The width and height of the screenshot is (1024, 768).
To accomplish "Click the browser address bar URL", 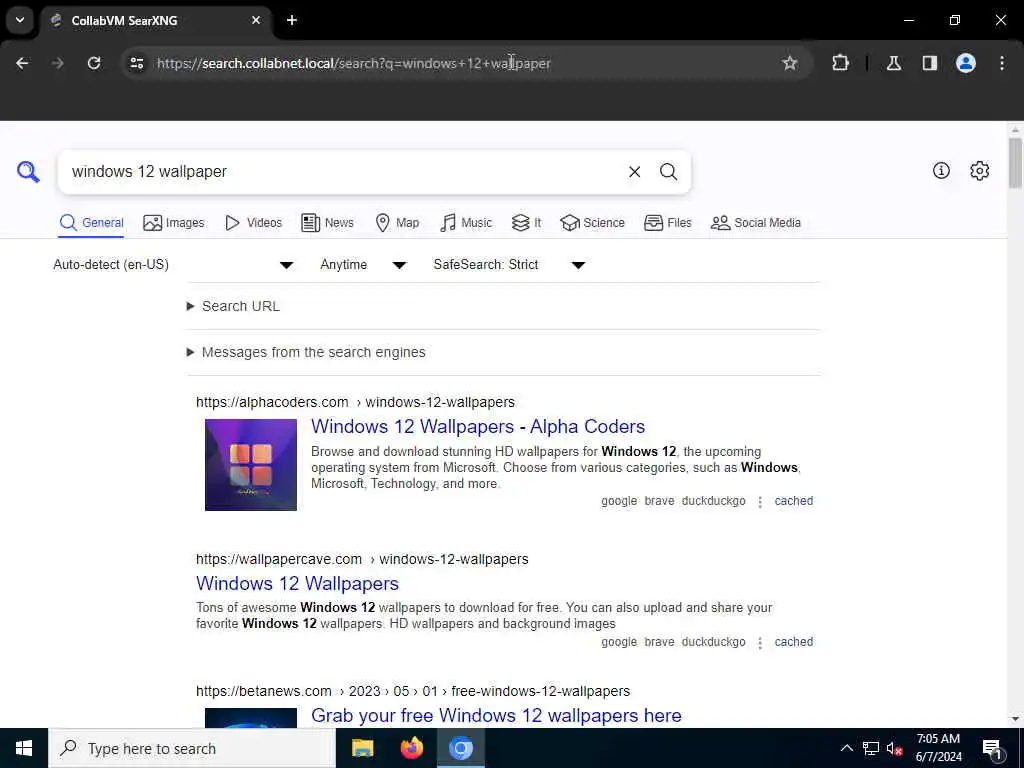I will pyautogui.click(x=354, y=63).
